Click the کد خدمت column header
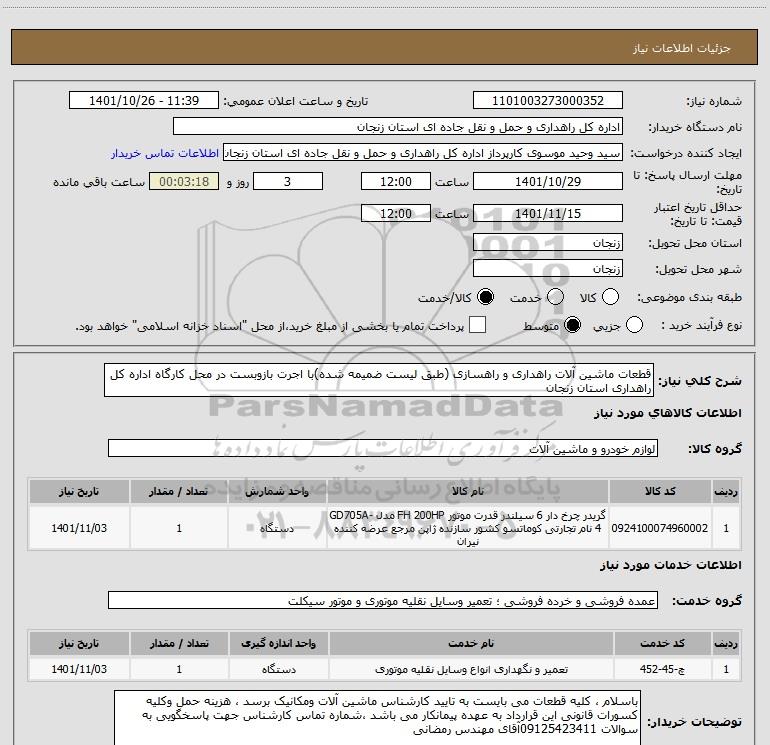 tap(662, 643)
